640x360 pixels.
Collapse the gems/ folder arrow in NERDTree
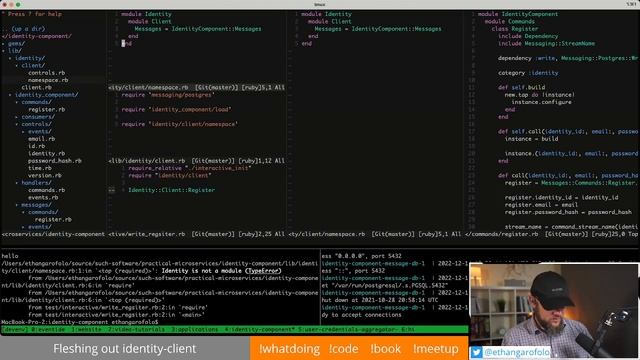[x=3, y=43]
